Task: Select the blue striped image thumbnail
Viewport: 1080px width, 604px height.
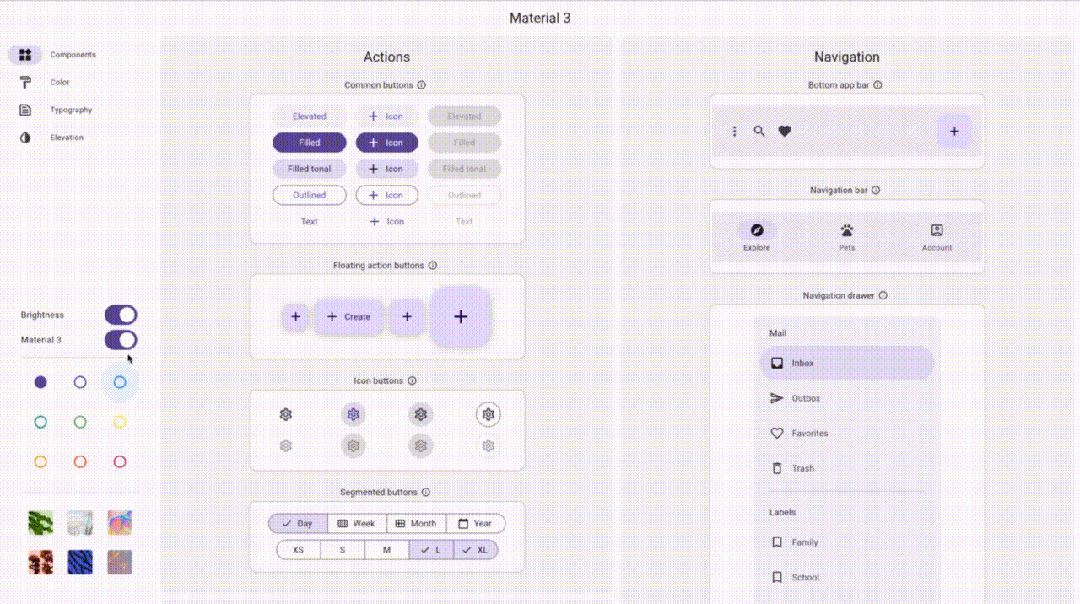Action: pos(80,562)
